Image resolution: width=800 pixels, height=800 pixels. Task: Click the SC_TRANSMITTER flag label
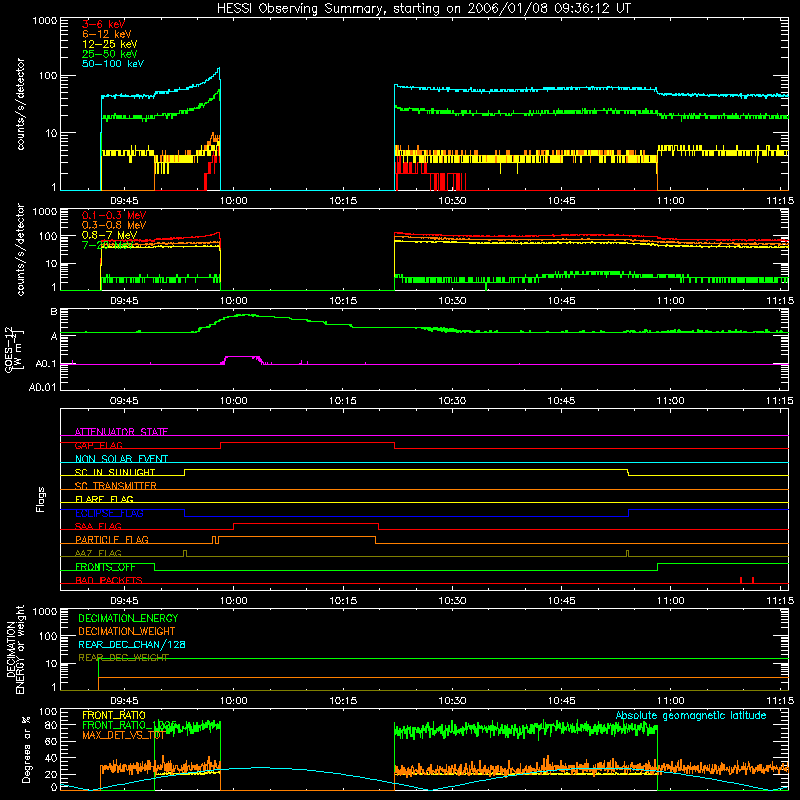[x=115, y=485]
